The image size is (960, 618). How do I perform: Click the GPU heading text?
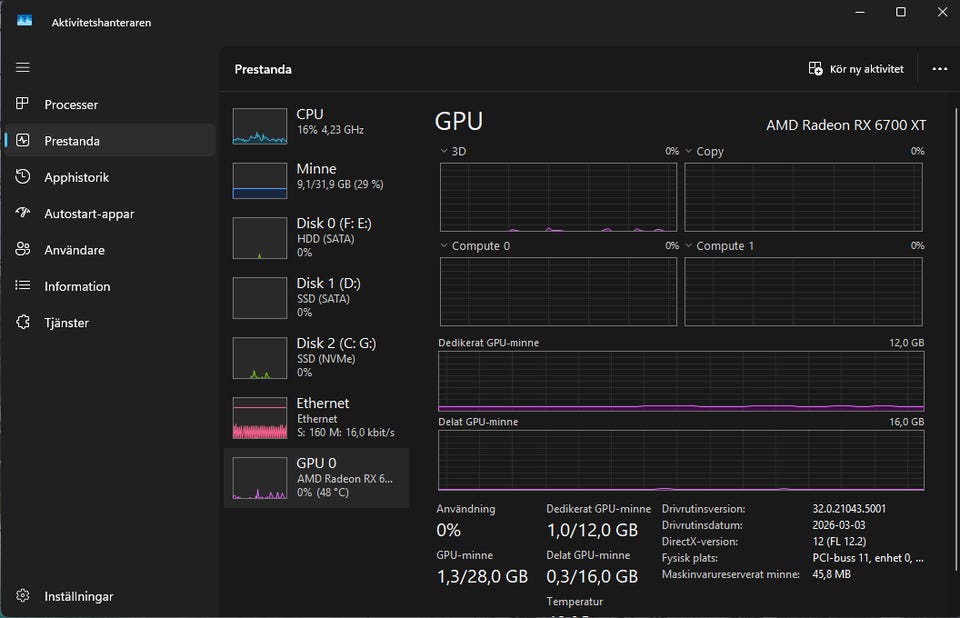pyautogui.click(x=459, y=121)
